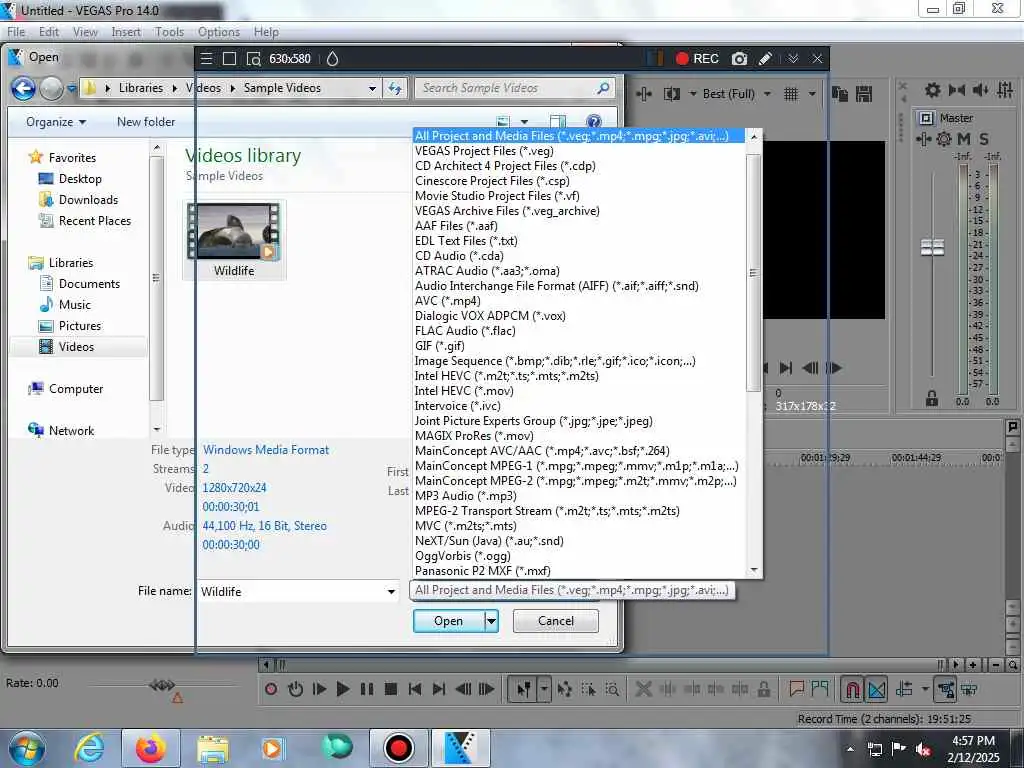Viewport: 1024px width, 768px height.
Task: Select Documents library
Action: tap(89, 283)
